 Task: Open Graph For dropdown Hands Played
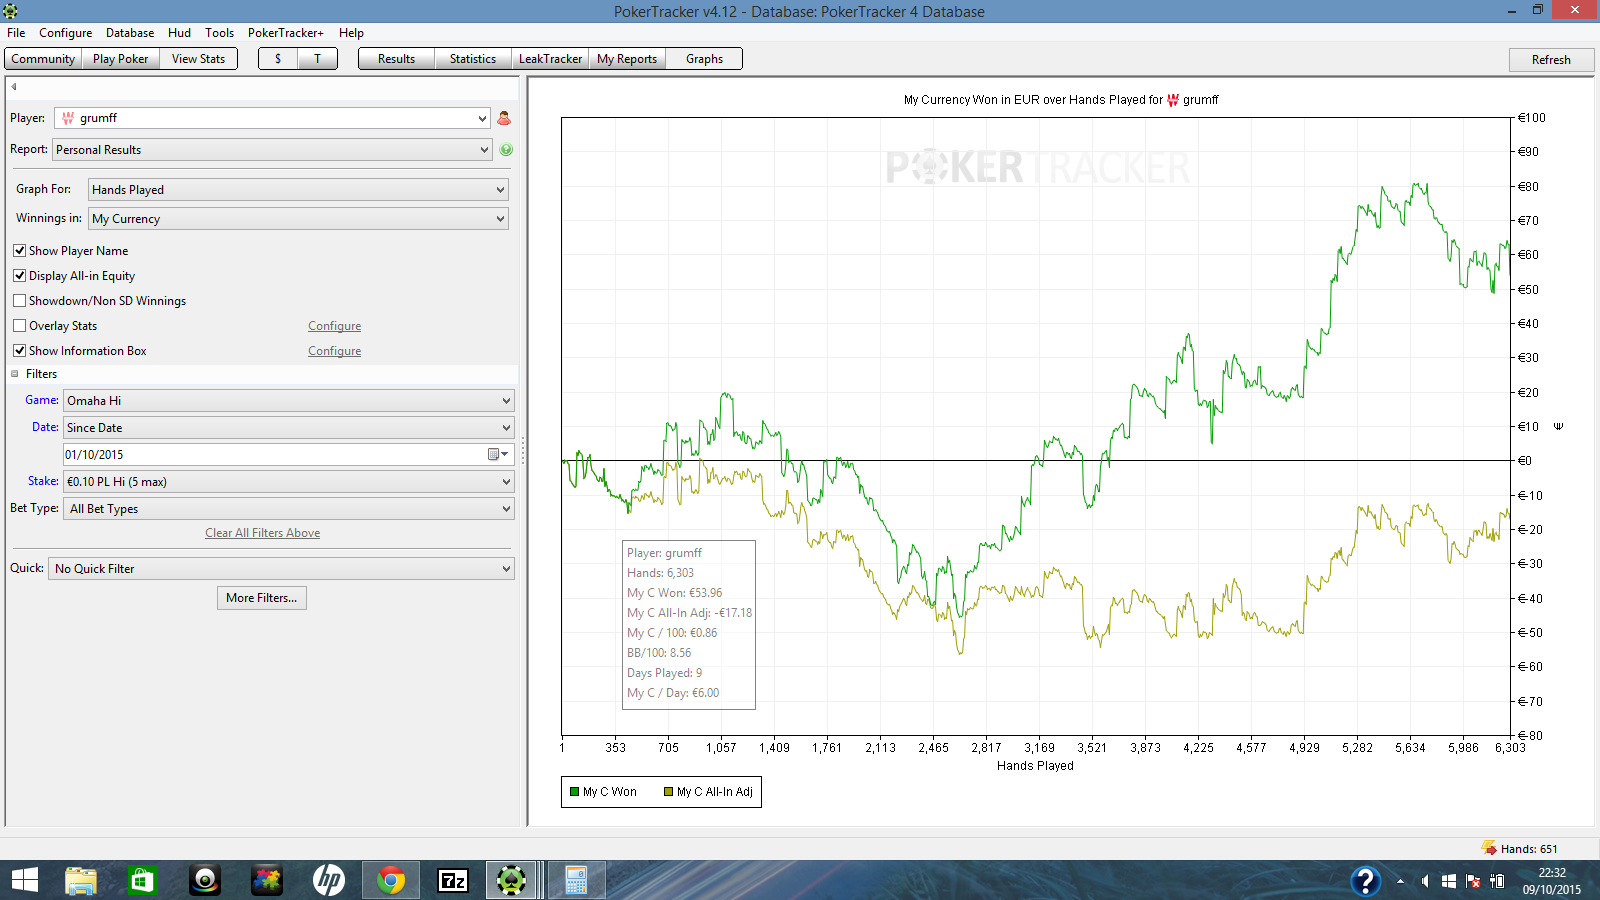(298, 189)
